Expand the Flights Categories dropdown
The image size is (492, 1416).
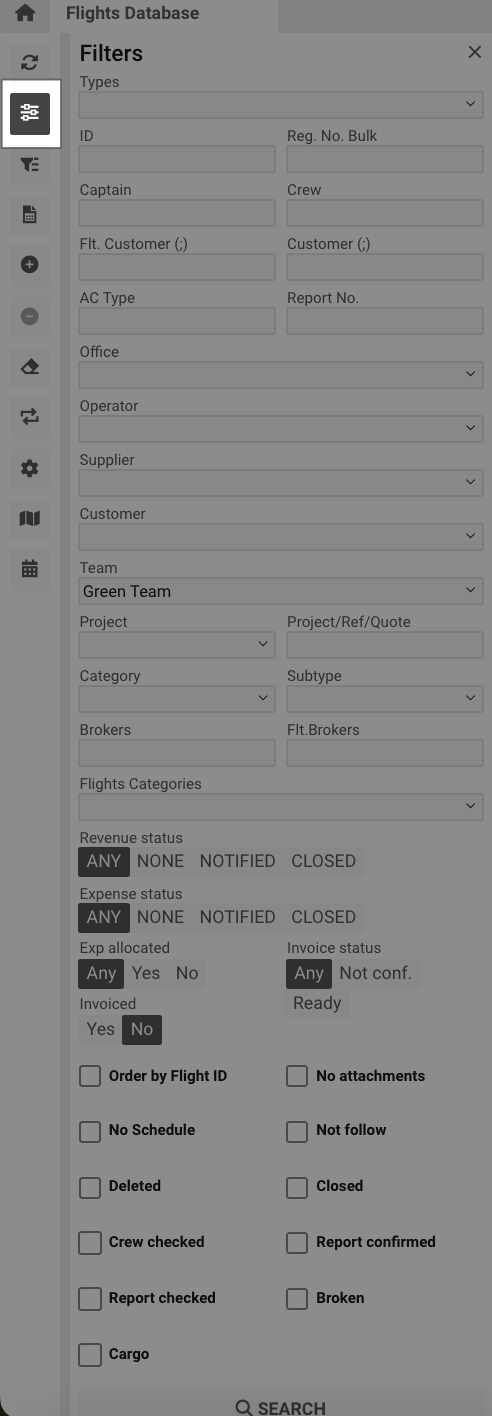[281, 807]
